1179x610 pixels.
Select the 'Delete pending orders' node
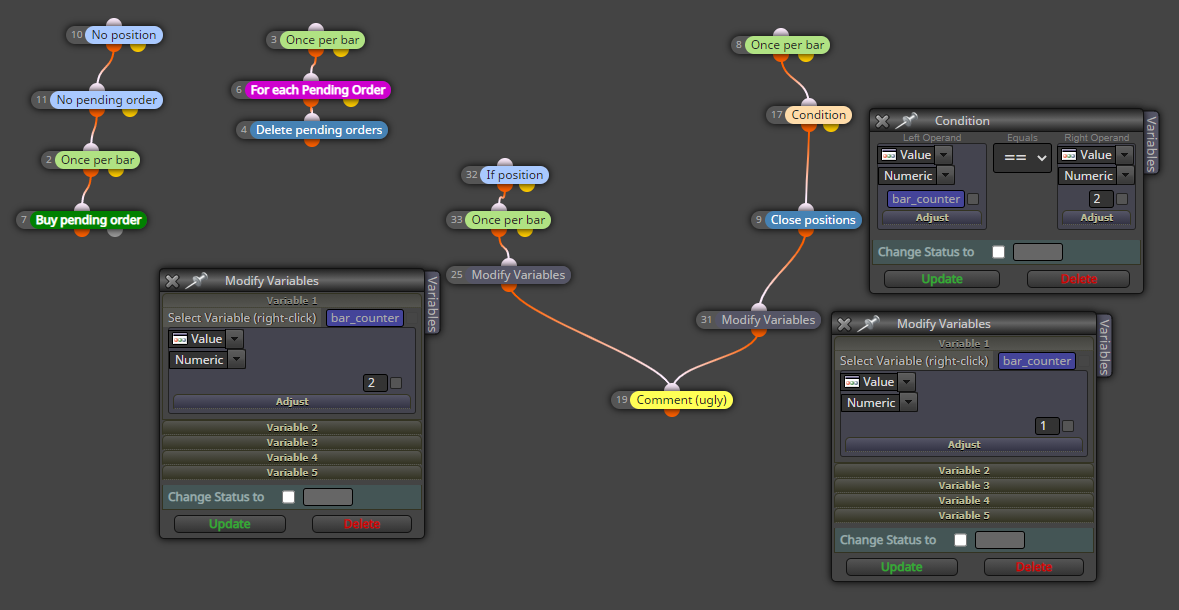319,129
